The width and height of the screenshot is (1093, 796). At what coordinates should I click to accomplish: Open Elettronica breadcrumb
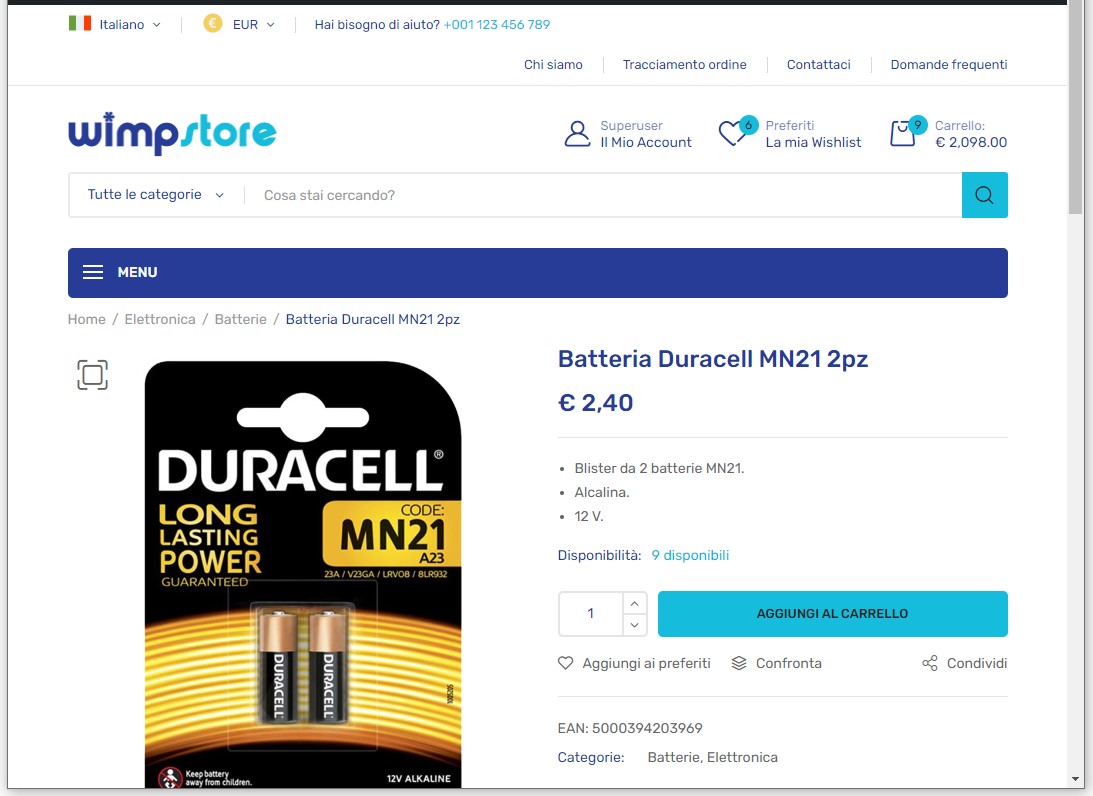tap(160, 319)
